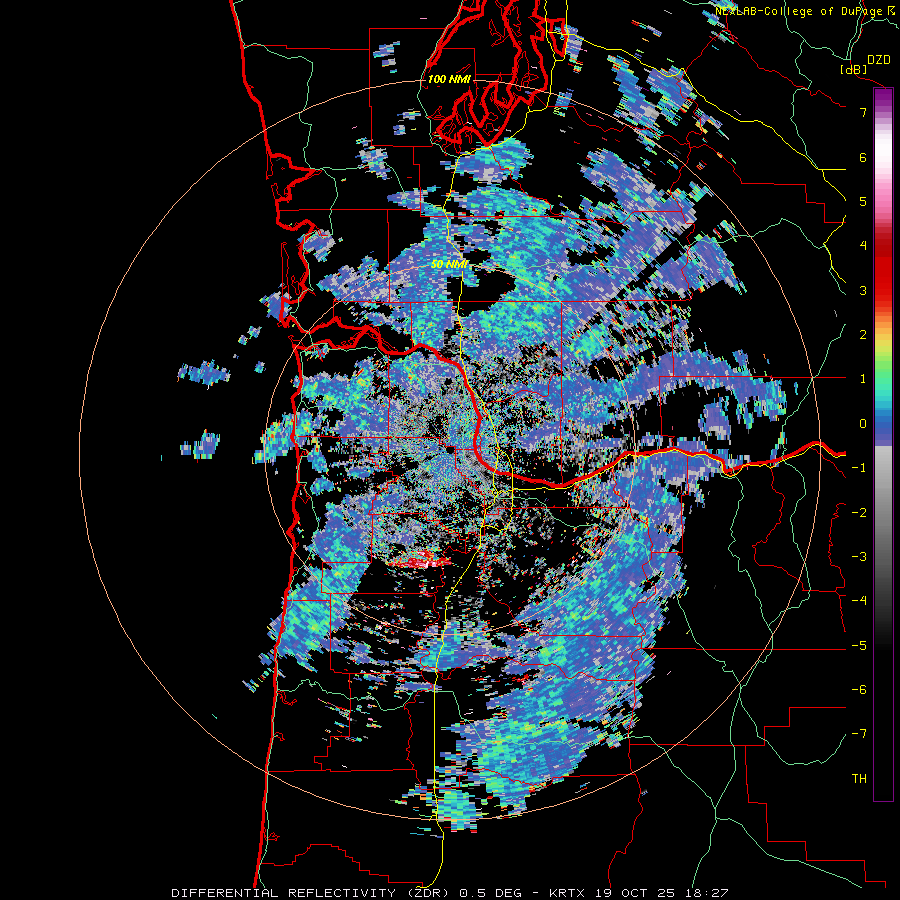This screenshot has height=900, width=900.
Task: Click the "-4" value on the color scale
Action: [x=859, y=601]
